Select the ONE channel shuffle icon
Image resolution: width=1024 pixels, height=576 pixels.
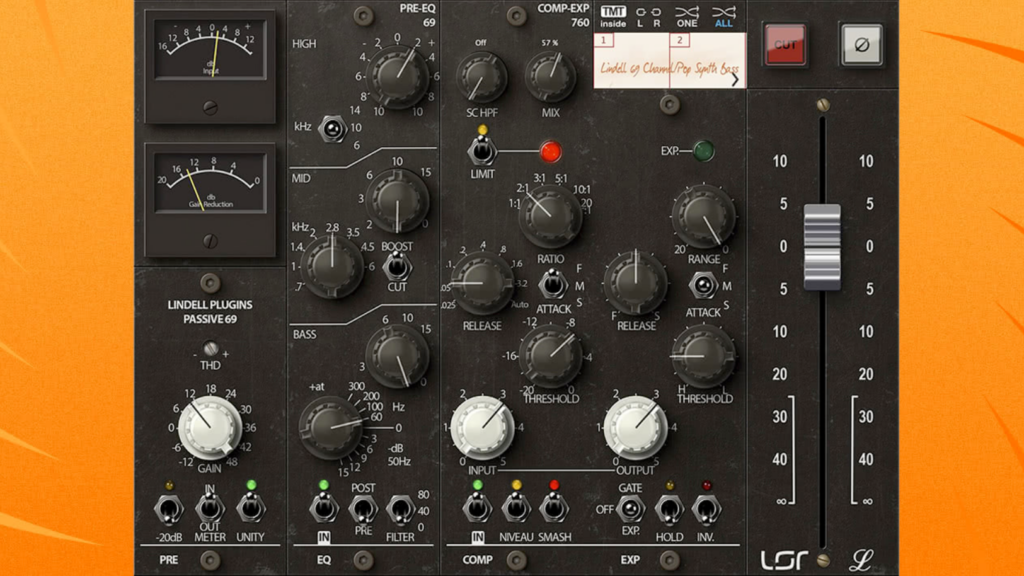point(686,16)
